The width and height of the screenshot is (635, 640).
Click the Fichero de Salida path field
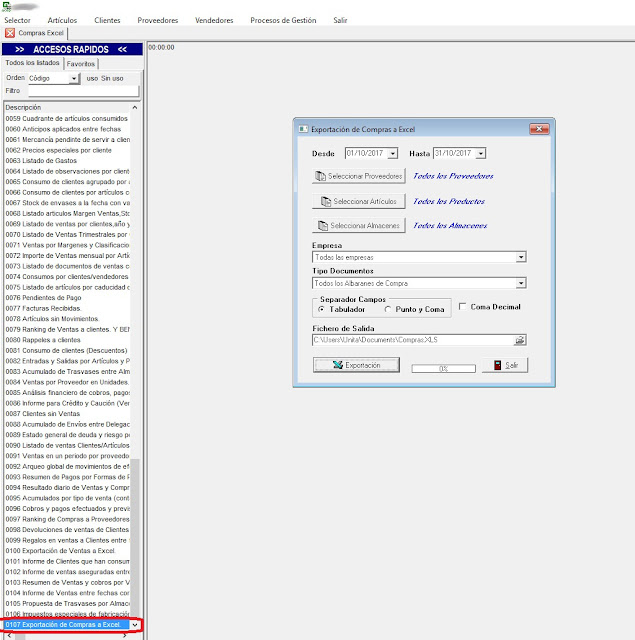click(x=413, y=340)
